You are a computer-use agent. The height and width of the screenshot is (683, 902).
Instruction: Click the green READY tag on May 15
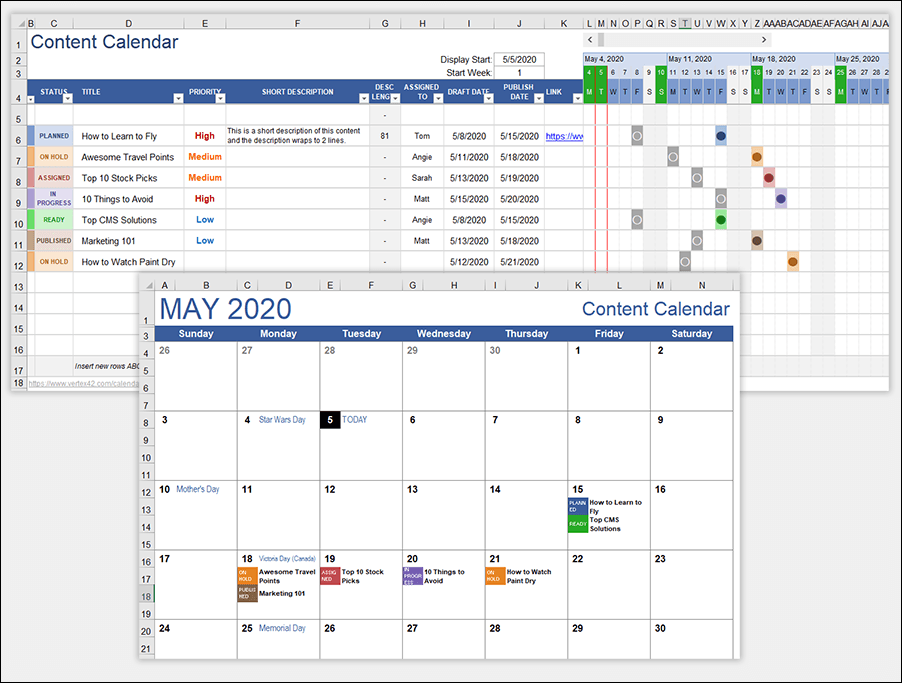[x=578, y=524]
